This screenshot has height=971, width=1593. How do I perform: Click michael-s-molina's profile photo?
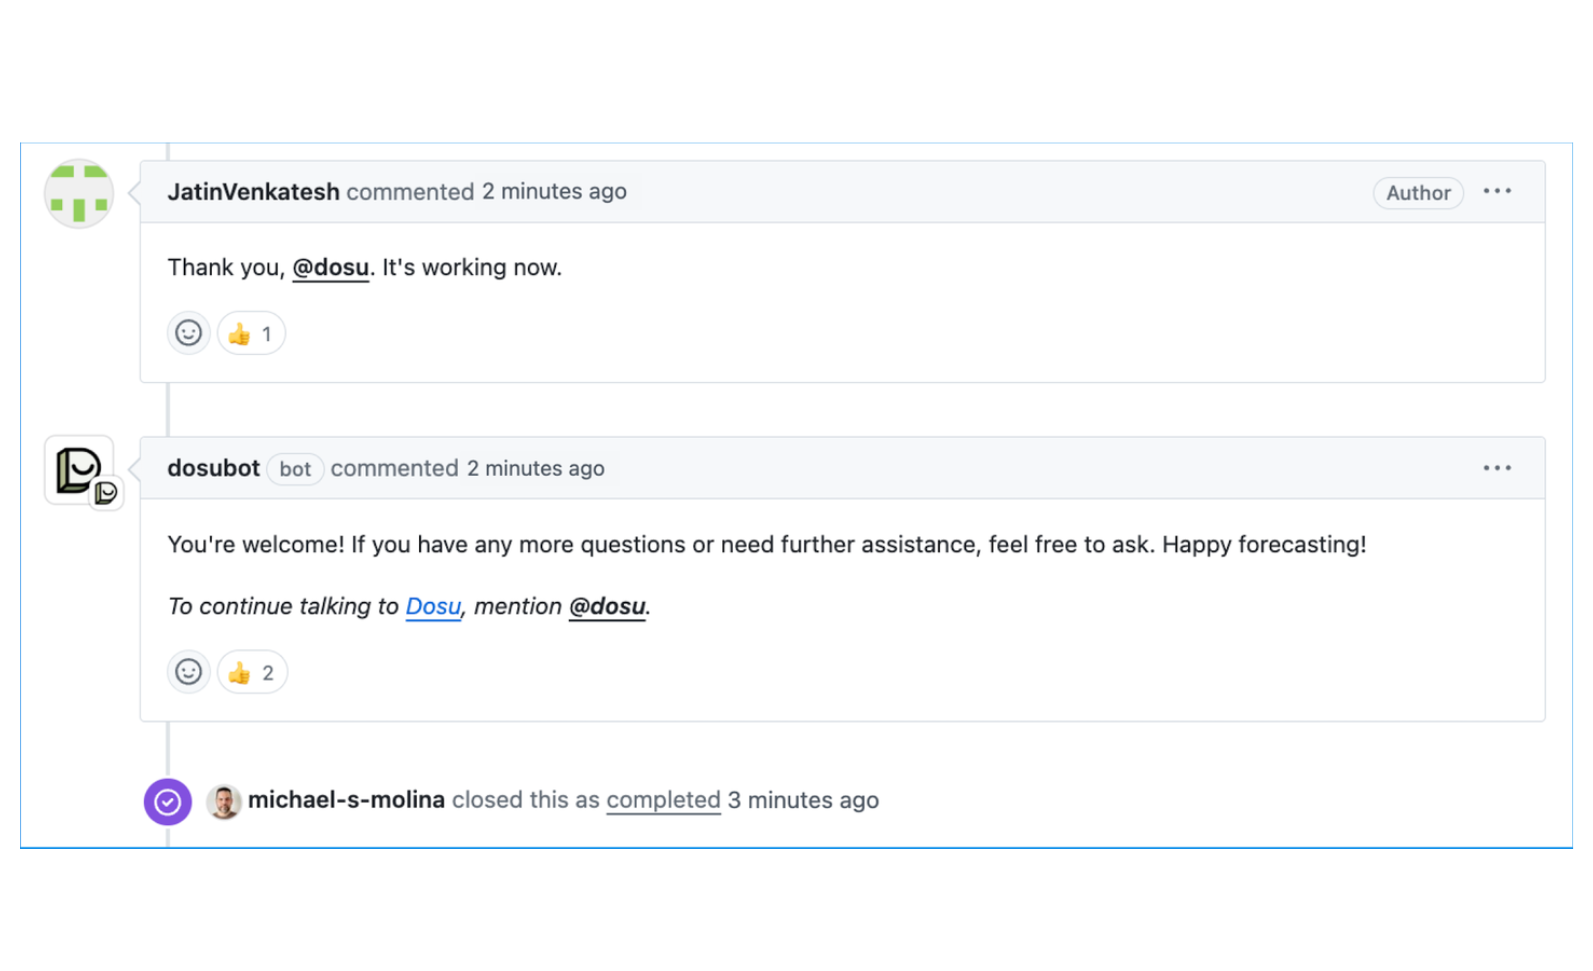[x=224, y=802]
